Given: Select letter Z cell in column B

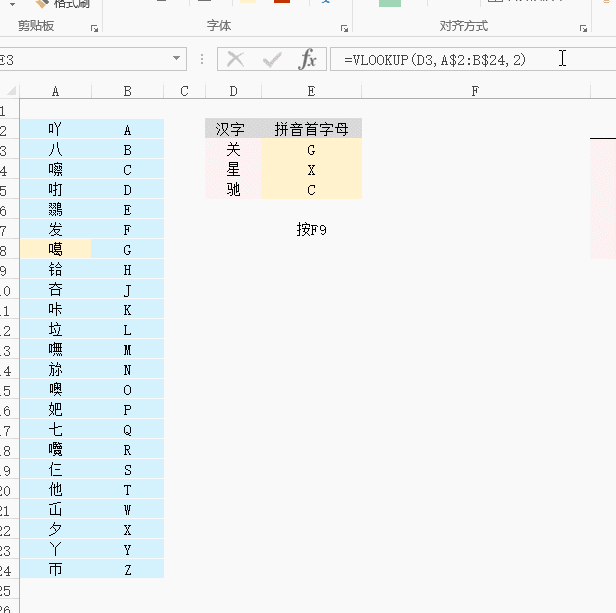Looking at the screenshot, I should [x=127, y=569].
